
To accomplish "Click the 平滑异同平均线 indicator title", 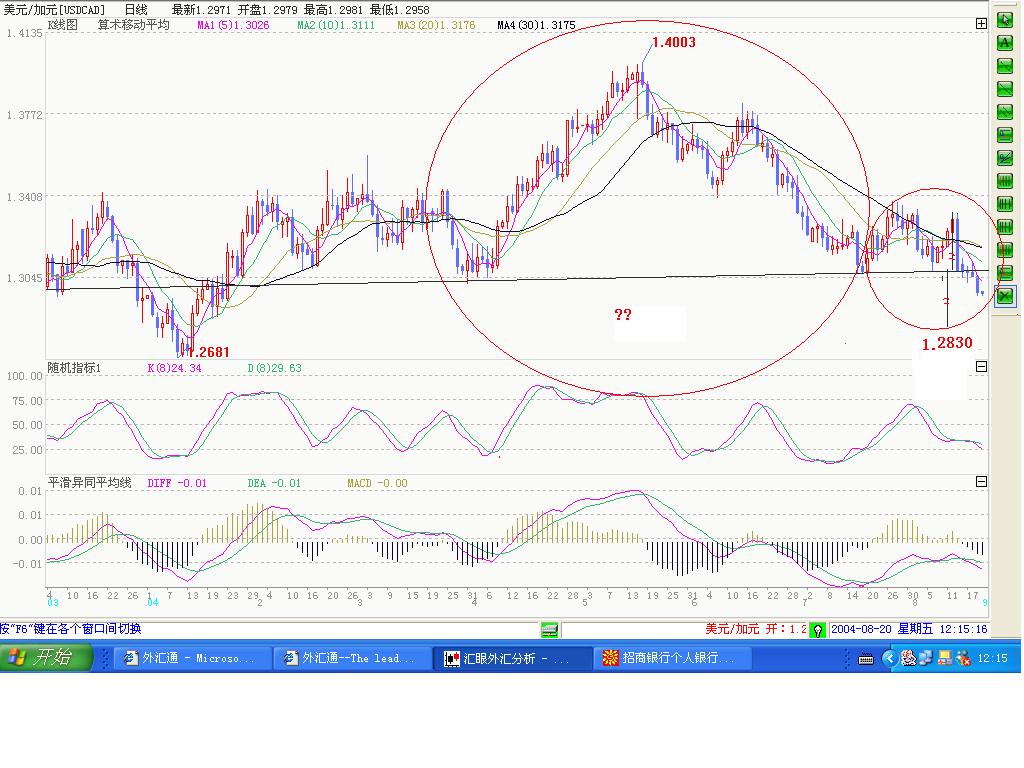I will pyautogui.click(x=90, y=483).
